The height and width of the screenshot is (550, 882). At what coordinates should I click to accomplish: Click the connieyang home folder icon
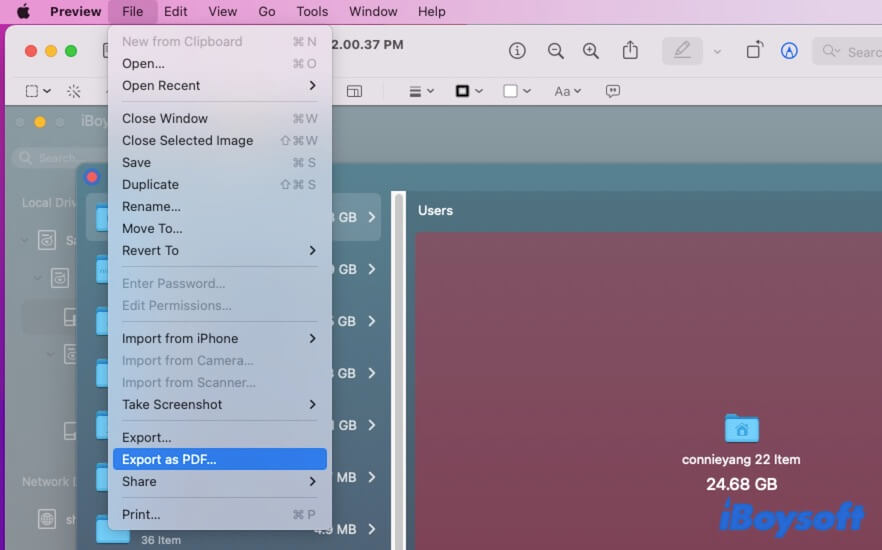(x=741, y=428)
